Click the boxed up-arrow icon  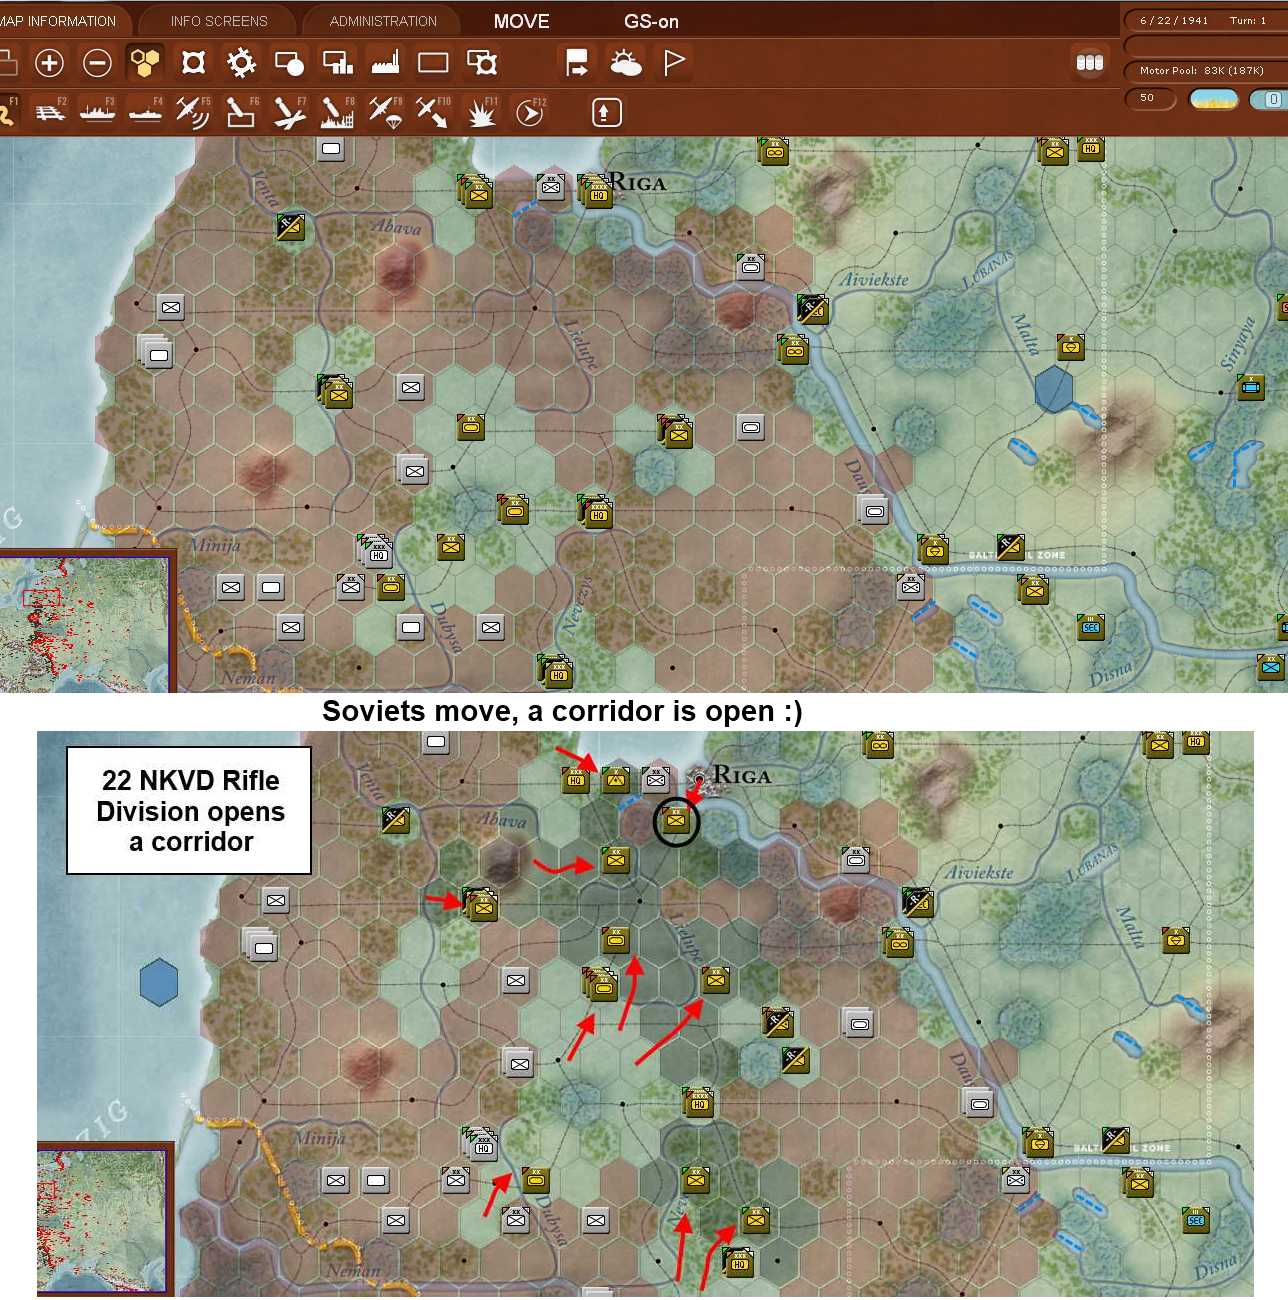pos(606,112)
